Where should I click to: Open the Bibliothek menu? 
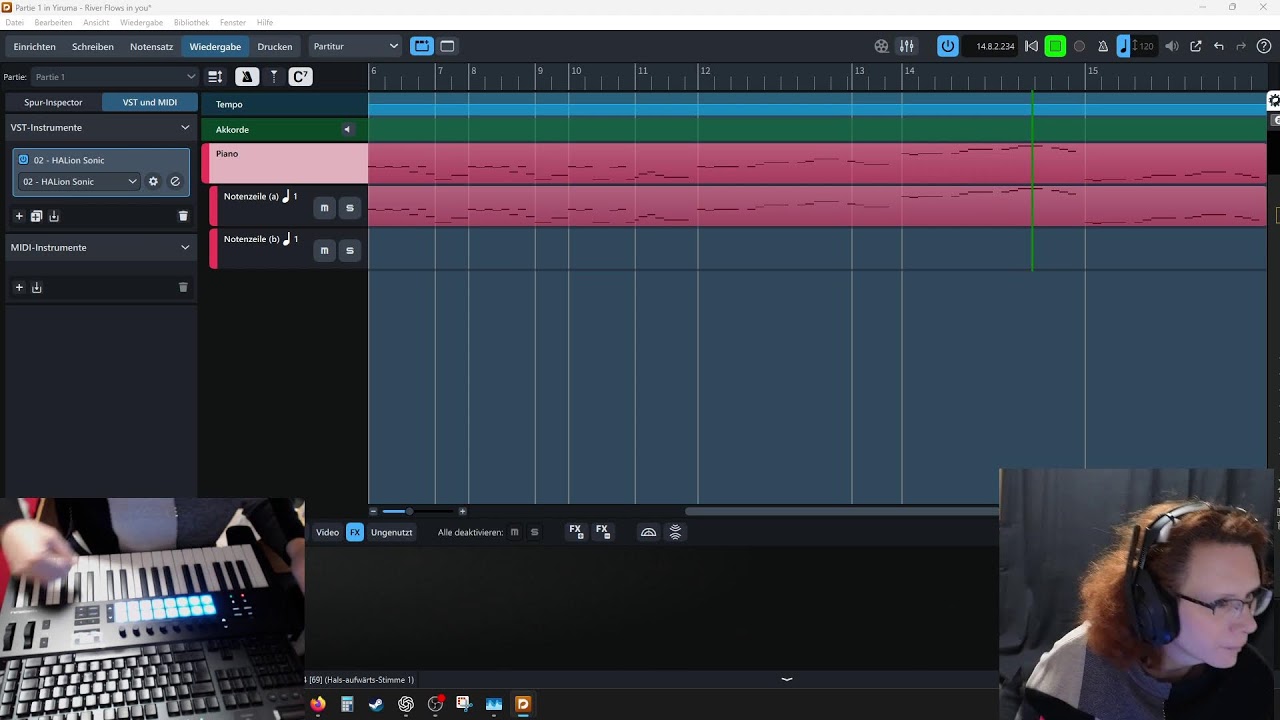click(191, 22)
